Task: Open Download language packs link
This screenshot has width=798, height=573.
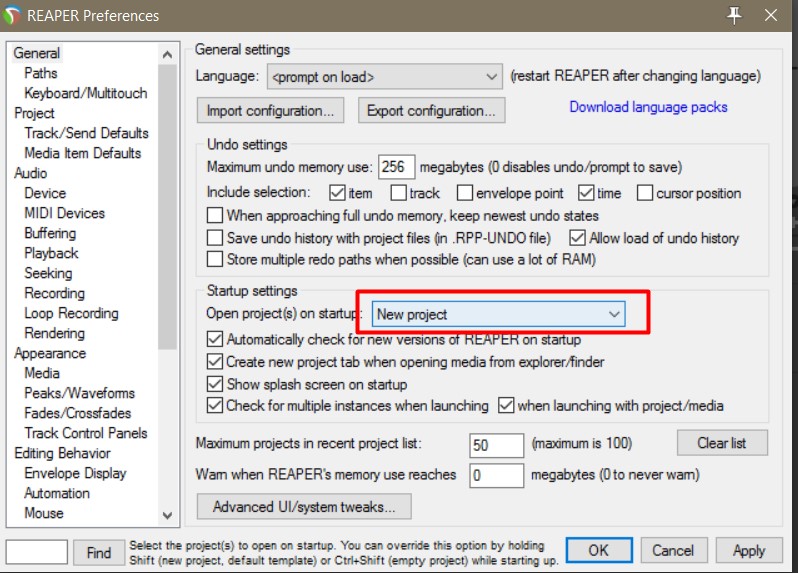Action: pyautogui.click(x=648, y=107)
